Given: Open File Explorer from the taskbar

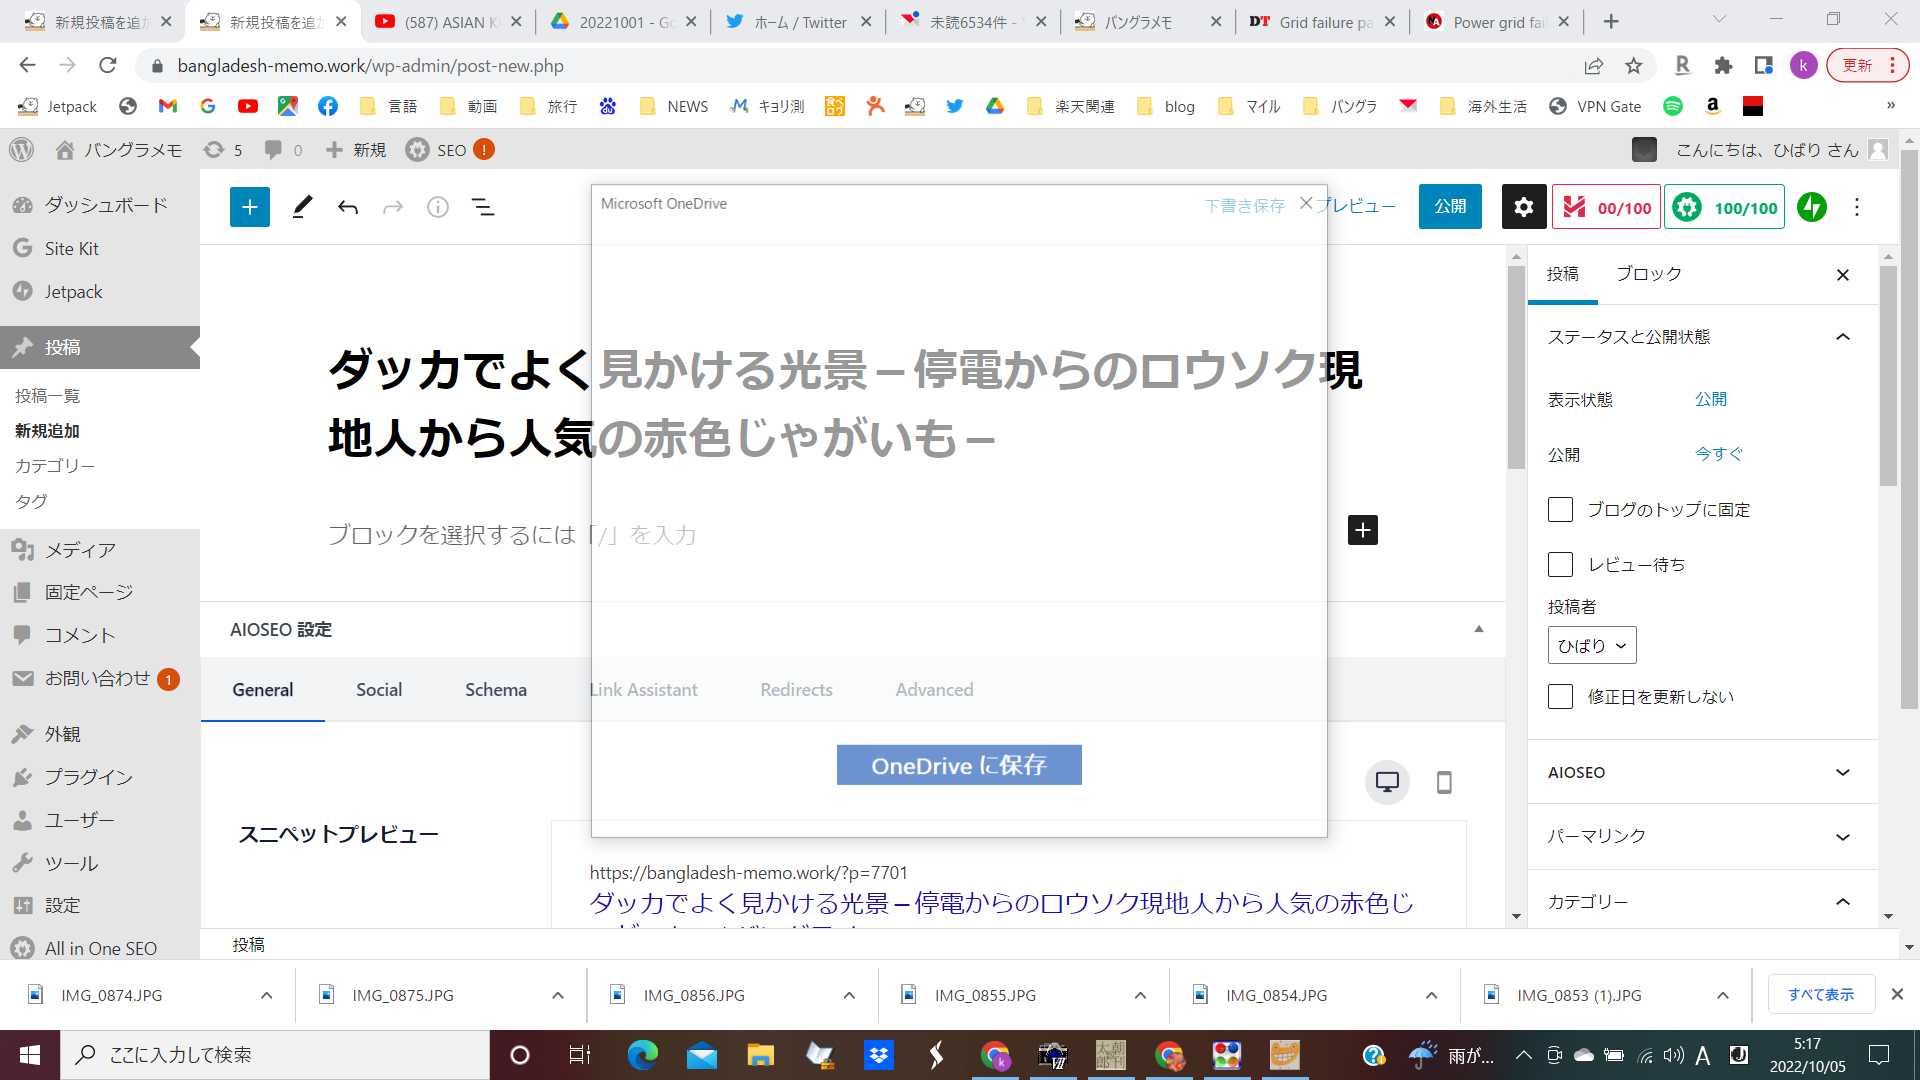Looking at the screenshot, I should (760, 1055).
